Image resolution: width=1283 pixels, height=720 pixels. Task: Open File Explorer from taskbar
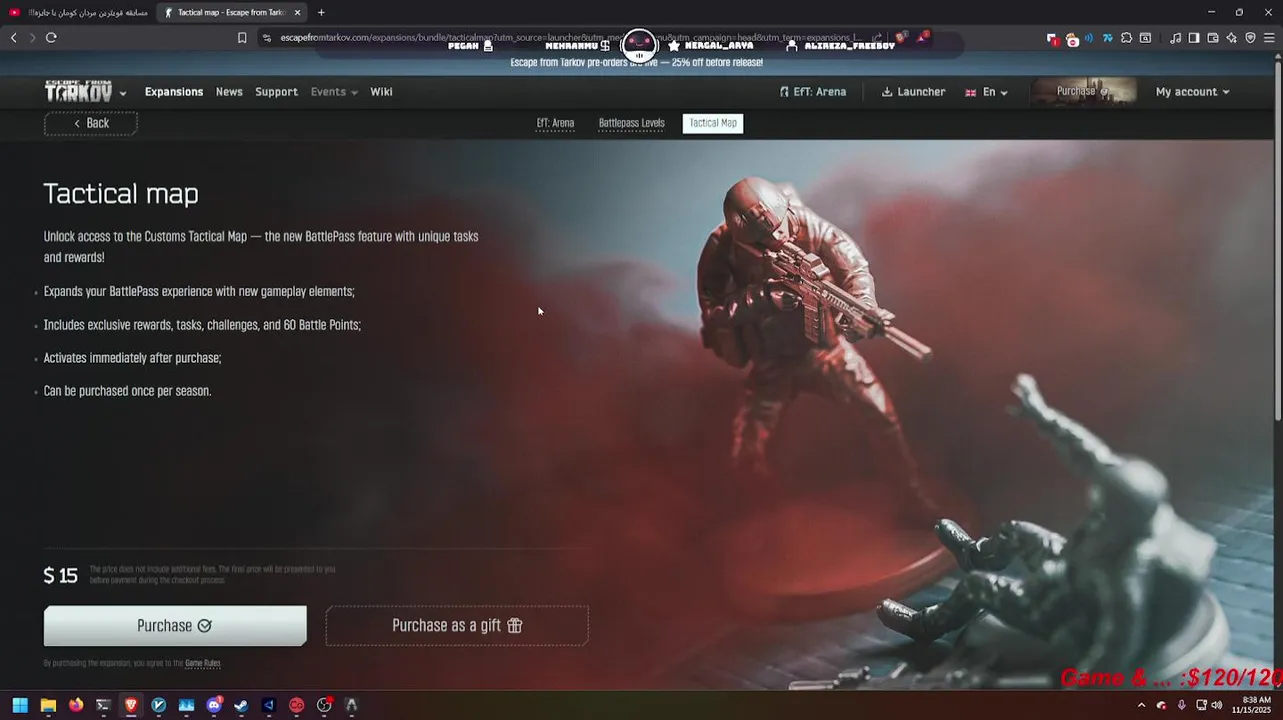[x=48, y=705]
